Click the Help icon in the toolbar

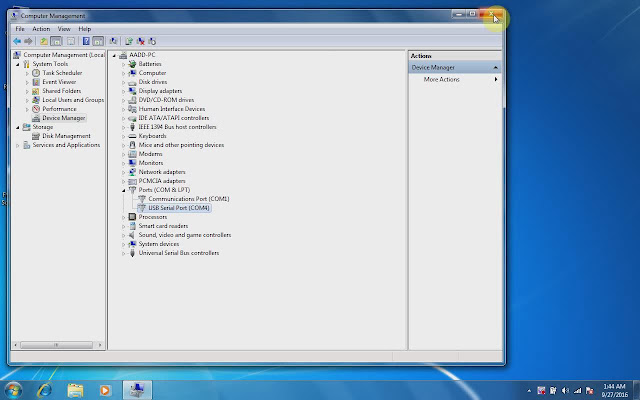[85, 41]
